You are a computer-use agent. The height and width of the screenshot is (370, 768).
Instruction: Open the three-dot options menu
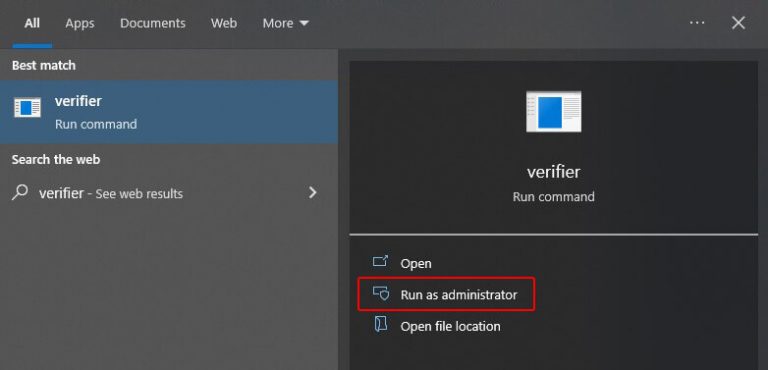[697, 23]
